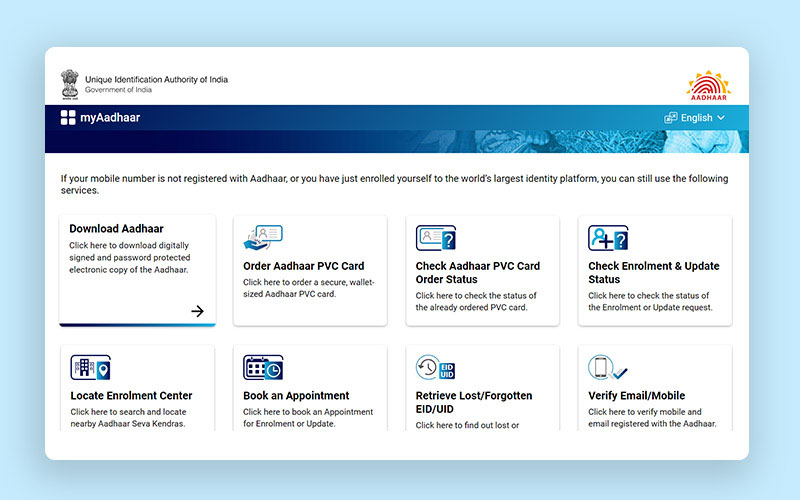Expand language list using the chevron arrow
The height and width of the screenshot is (500, 800).
point(721,118)
